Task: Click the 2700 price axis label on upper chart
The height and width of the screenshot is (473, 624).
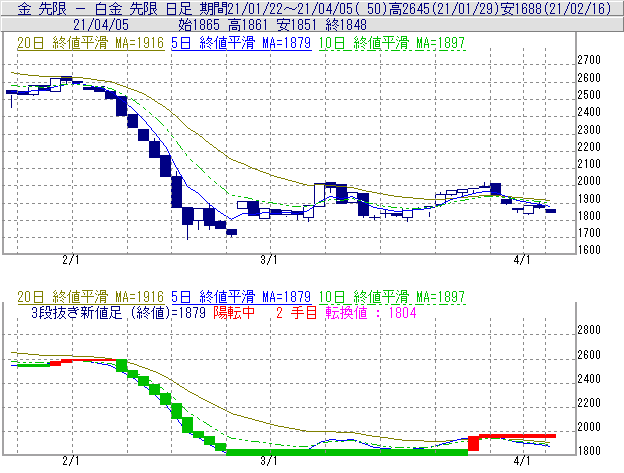Action: [x=589, y=60]
